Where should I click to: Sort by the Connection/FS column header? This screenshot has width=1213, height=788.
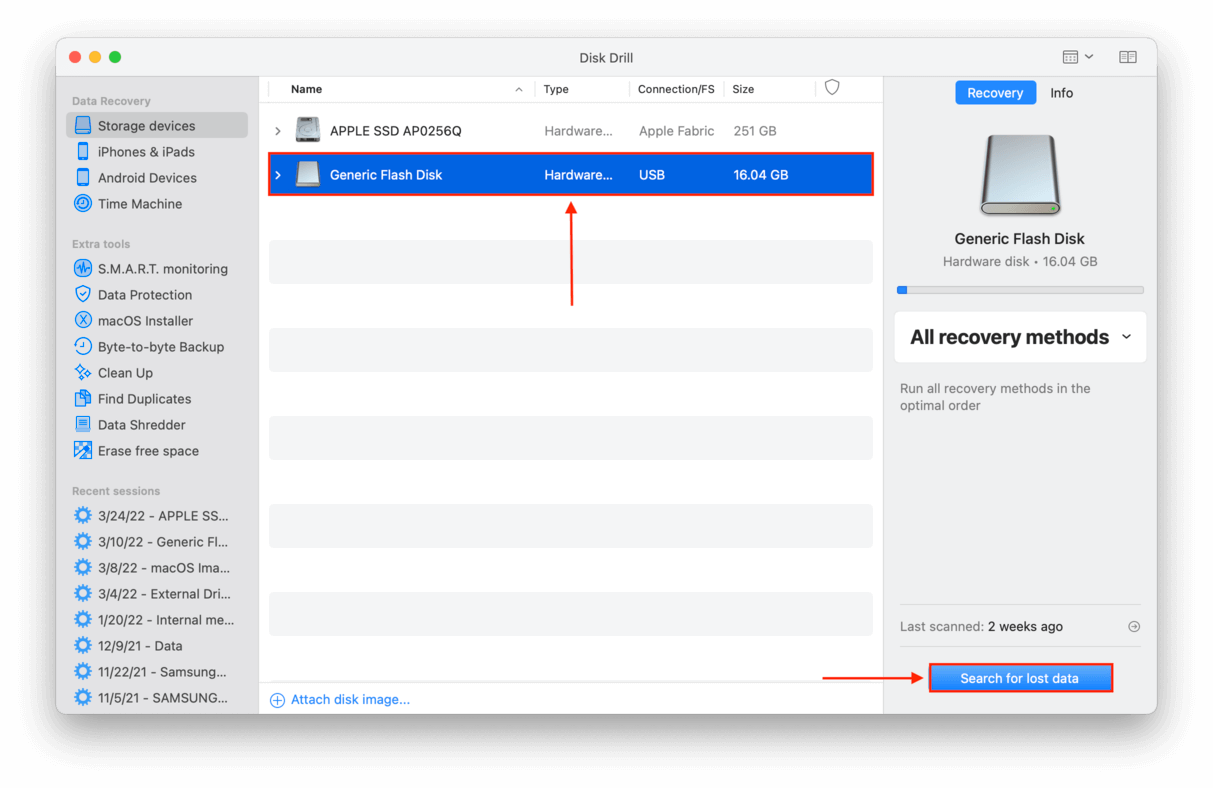tap(677, 89)
